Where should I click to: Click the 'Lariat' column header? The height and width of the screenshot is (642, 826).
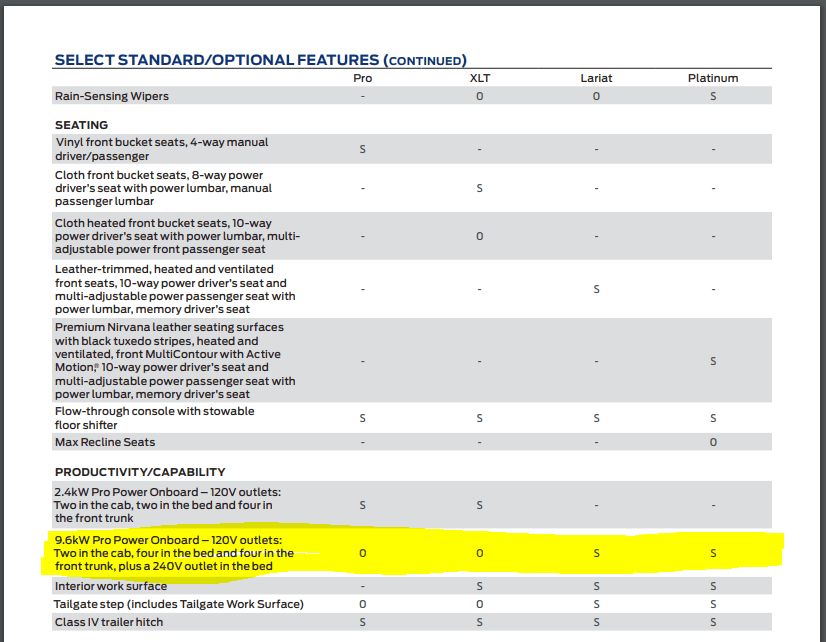(x=596, y=78)
